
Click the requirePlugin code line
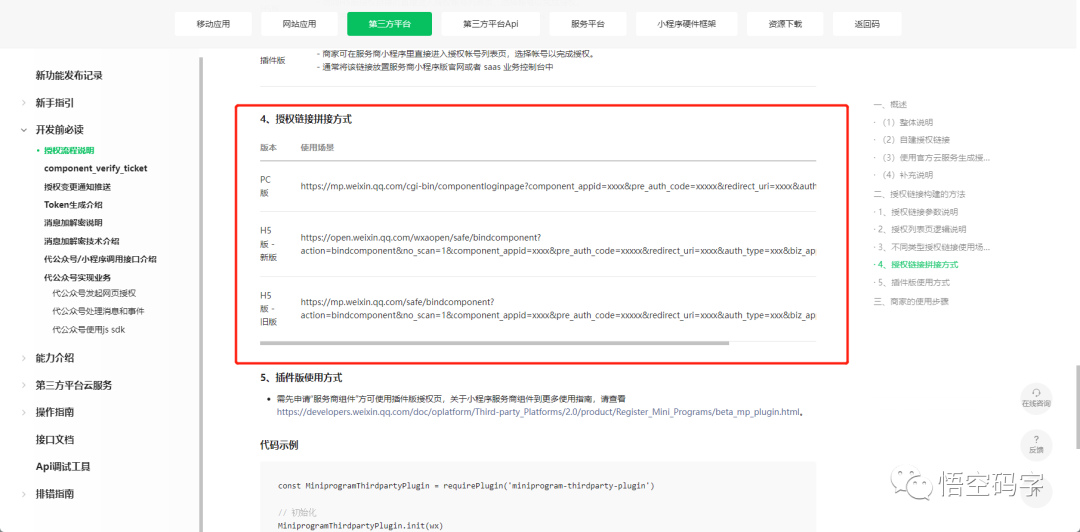466,486
